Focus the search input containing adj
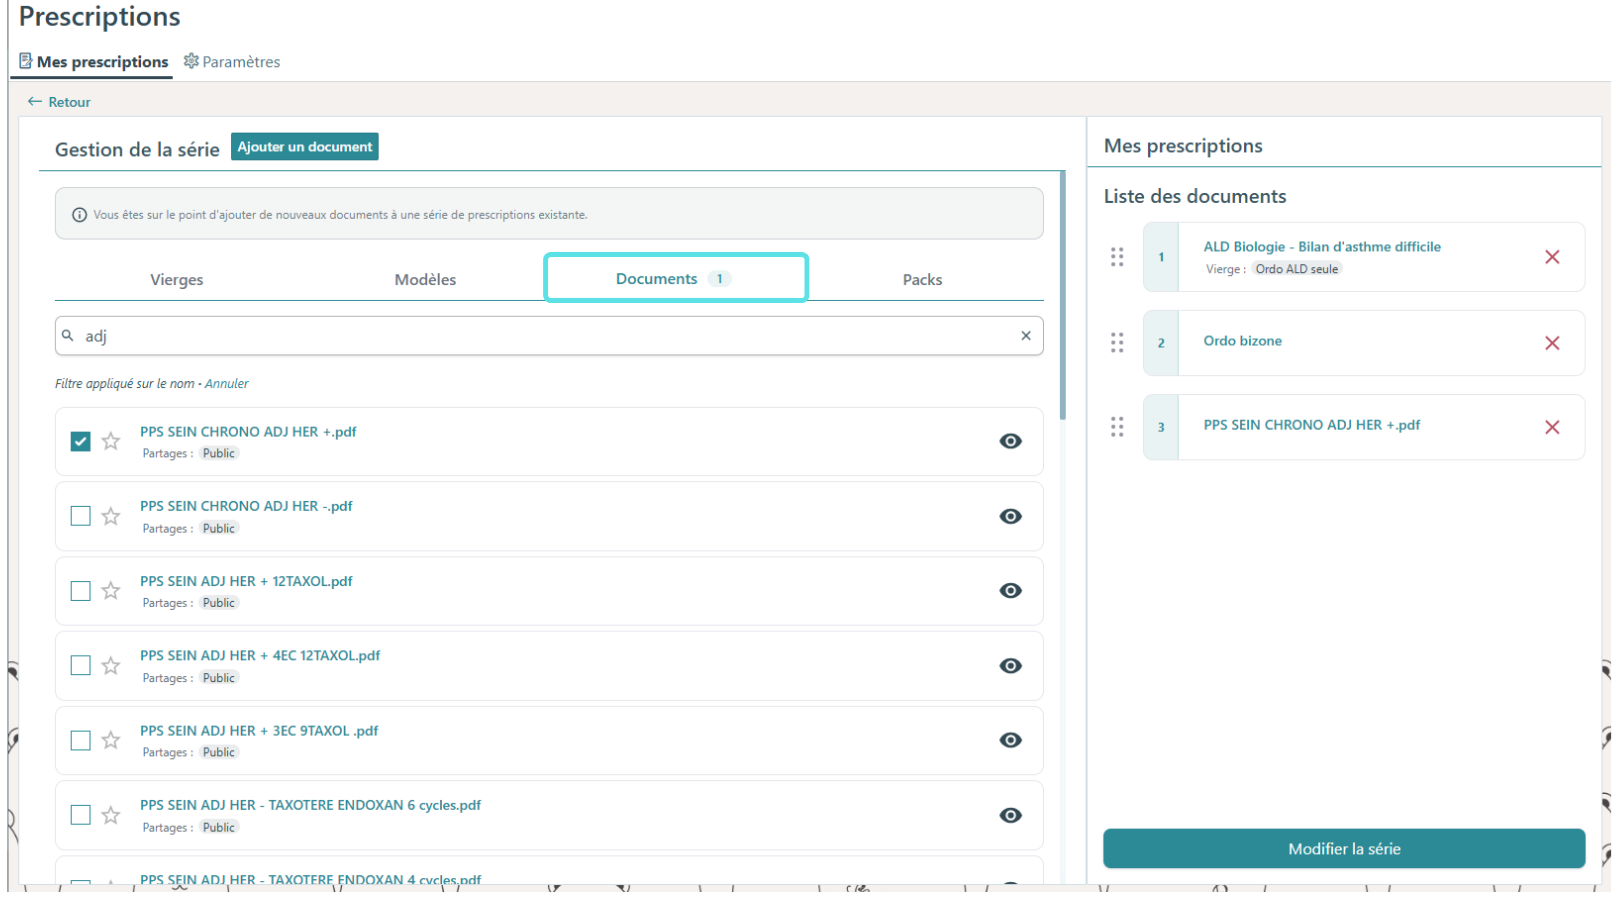The height and width of the screenshot is (897, 1615). pyautogui.click(x=549, y=336)
